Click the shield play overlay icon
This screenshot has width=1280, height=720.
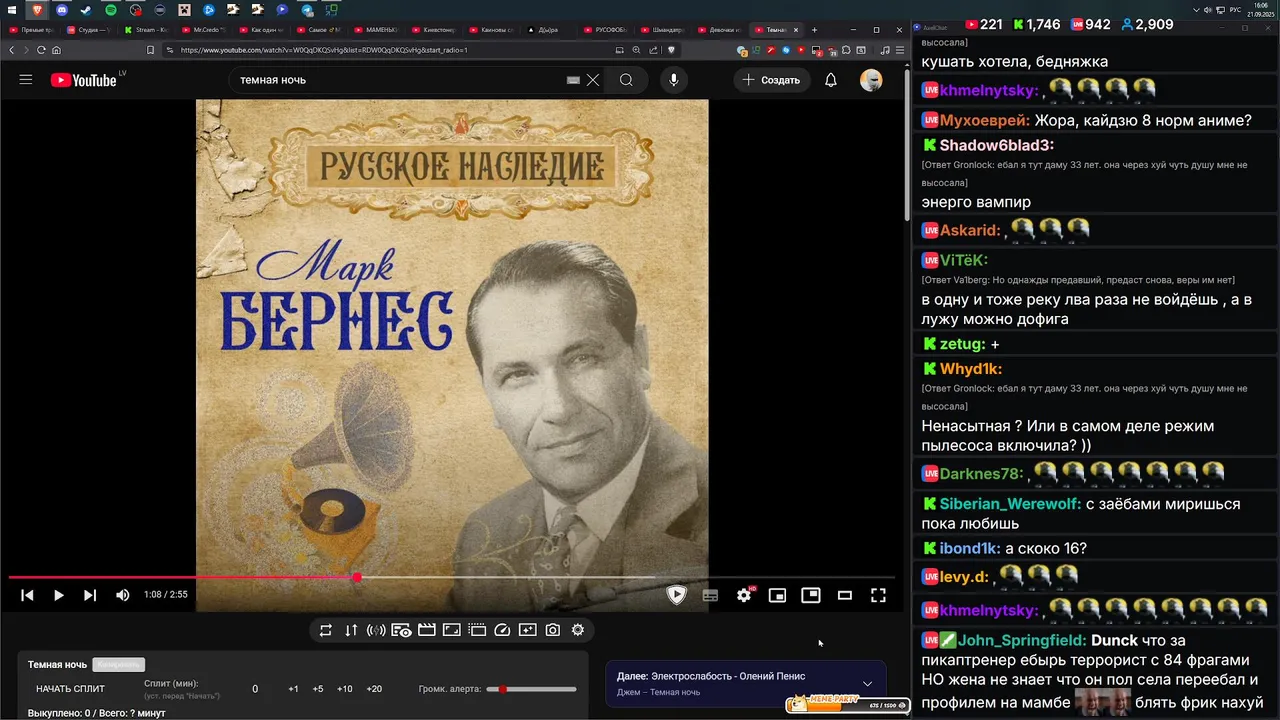[677, 595]
